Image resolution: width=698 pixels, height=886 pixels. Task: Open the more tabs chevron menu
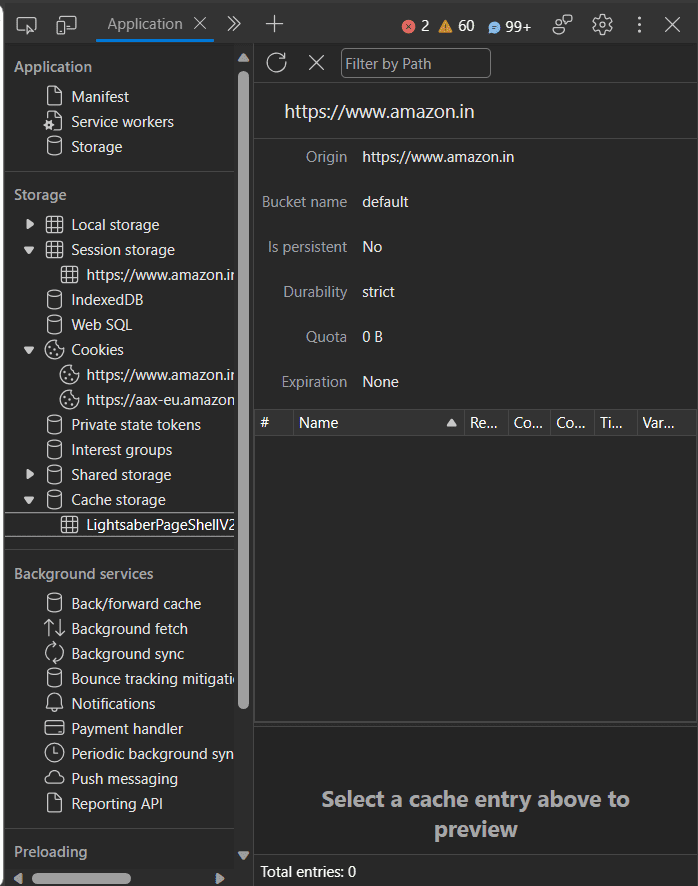pyautogui.click(x=235, y=24)
